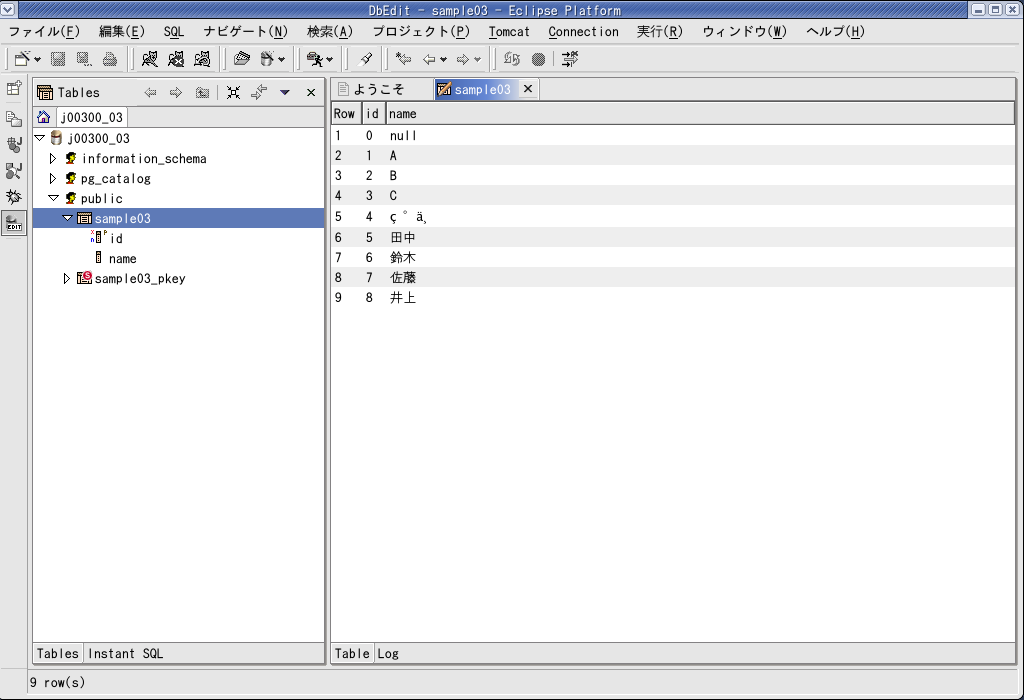This screenshot has width=1024, height=700.
Task: Collapse the public schema node
Action: [54, 198]
